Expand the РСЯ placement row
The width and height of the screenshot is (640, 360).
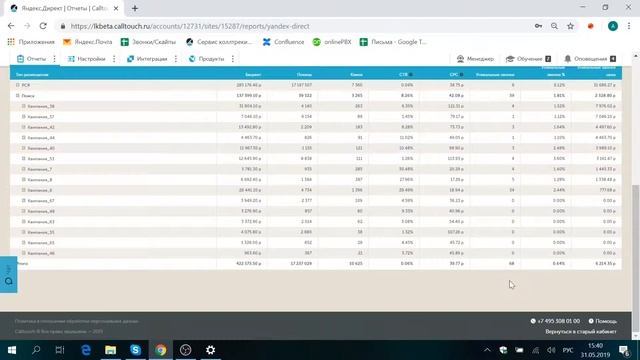click(18, 85)
